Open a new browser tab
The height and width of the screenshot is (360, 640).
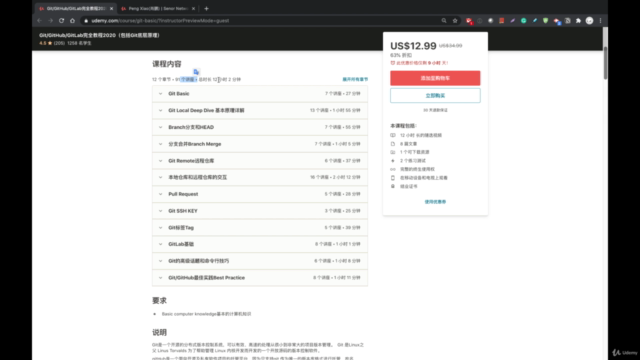[x=206, y=8]
